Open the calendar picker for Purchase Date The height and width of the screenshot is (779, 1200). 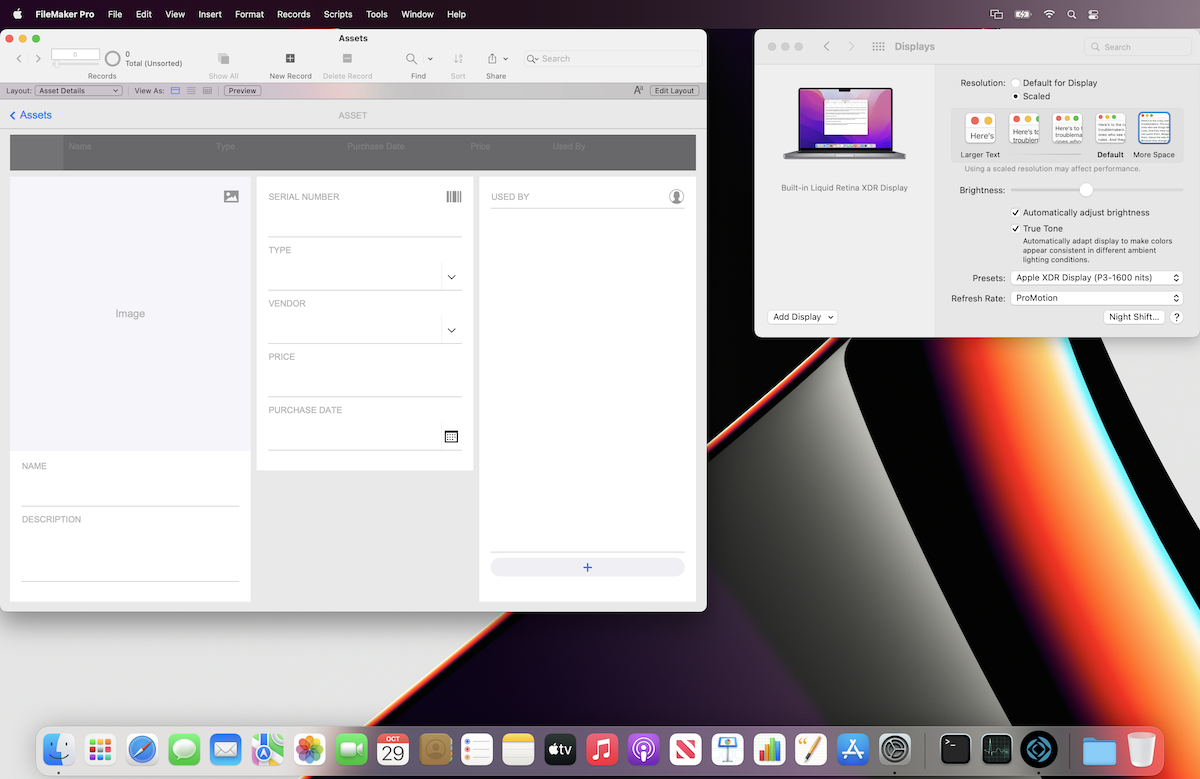[x=451, y=436]
